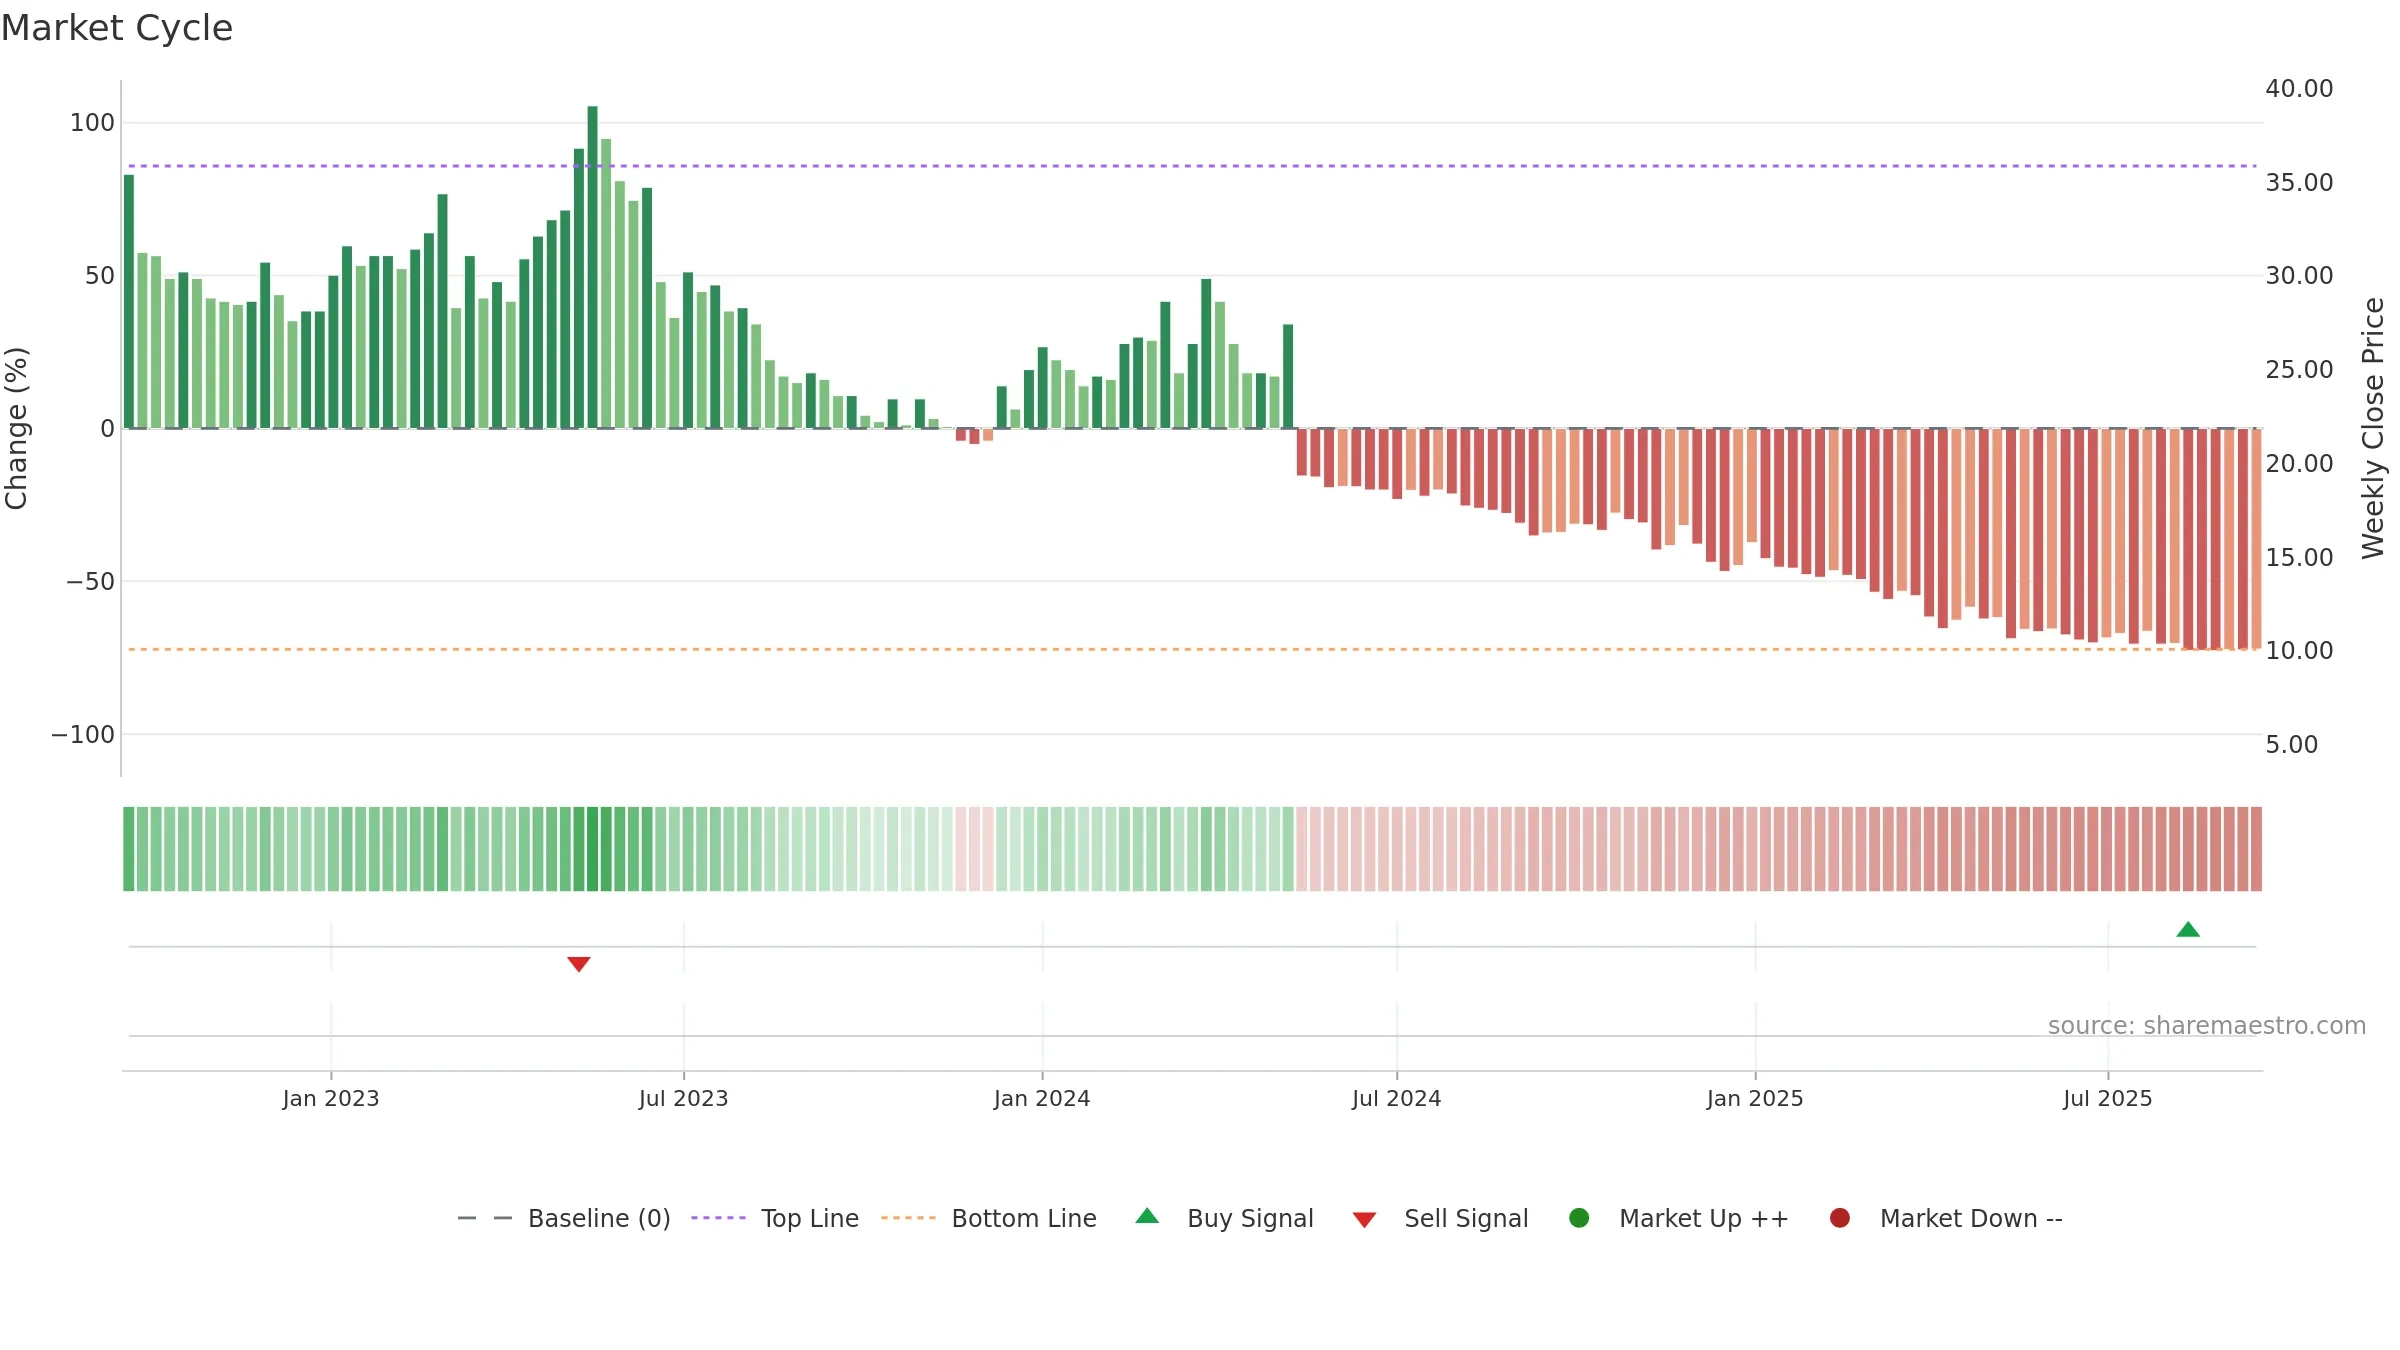
Task: Click the orange dotted bottom line
Action: (1192, 650)
